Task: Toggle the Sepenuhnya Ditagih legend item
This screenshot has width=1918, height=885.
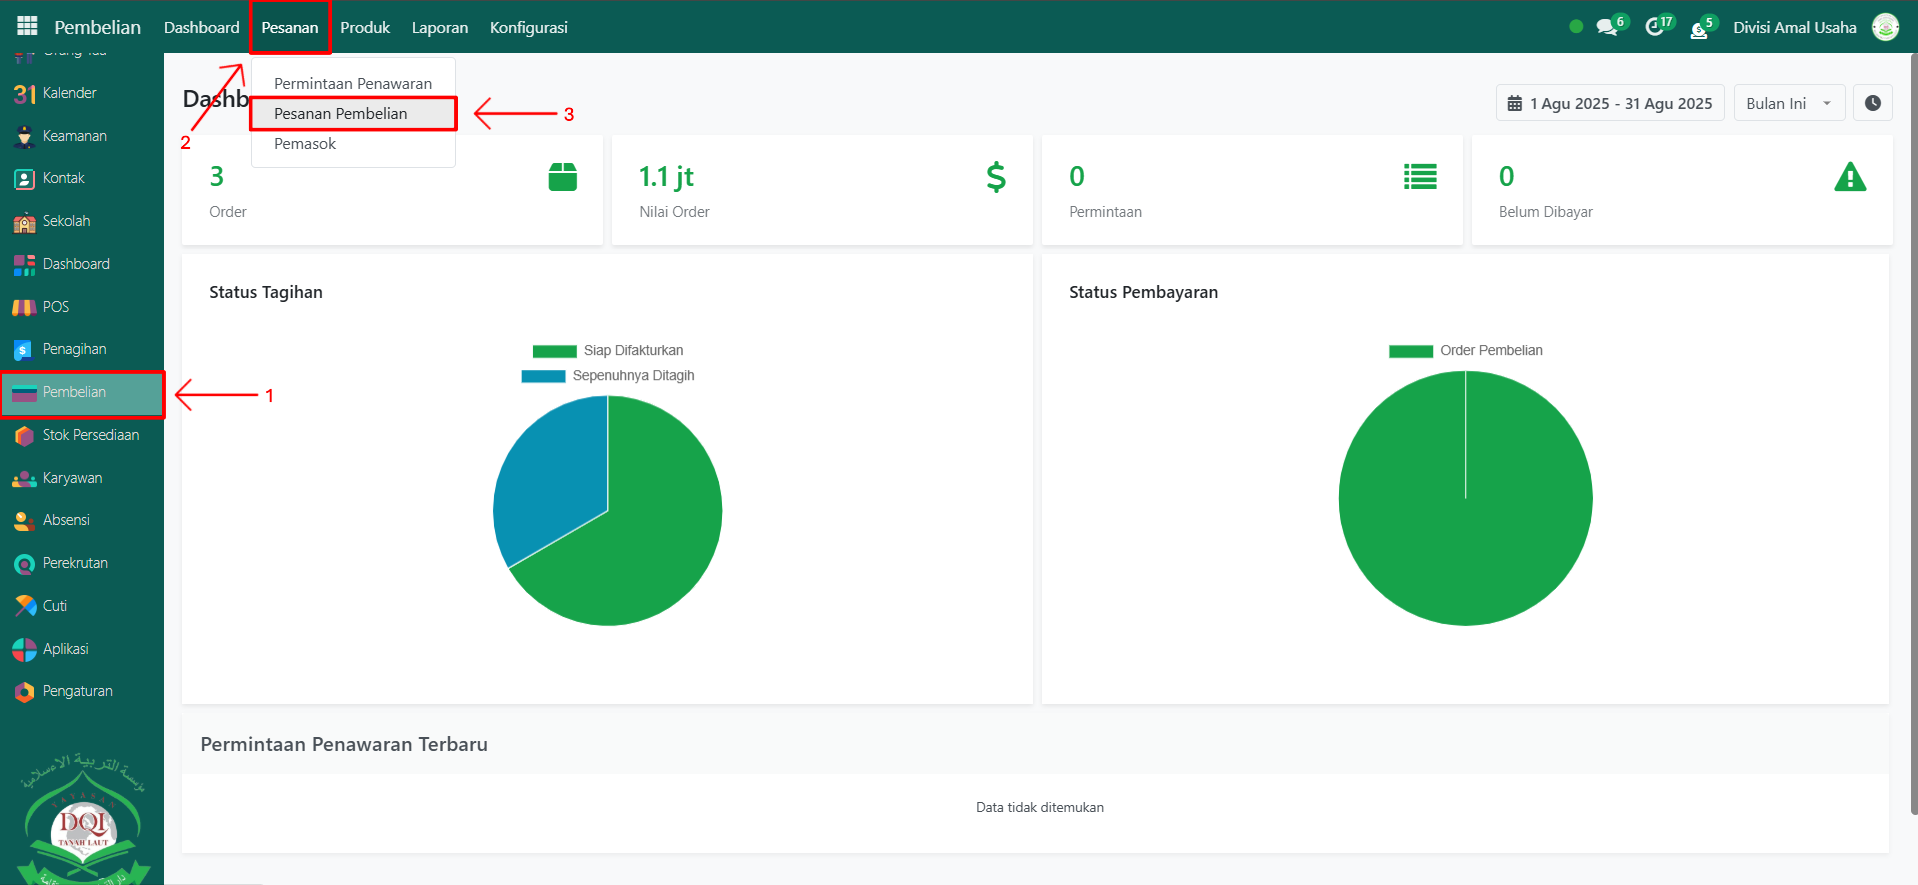Action: tap(608, 376)
